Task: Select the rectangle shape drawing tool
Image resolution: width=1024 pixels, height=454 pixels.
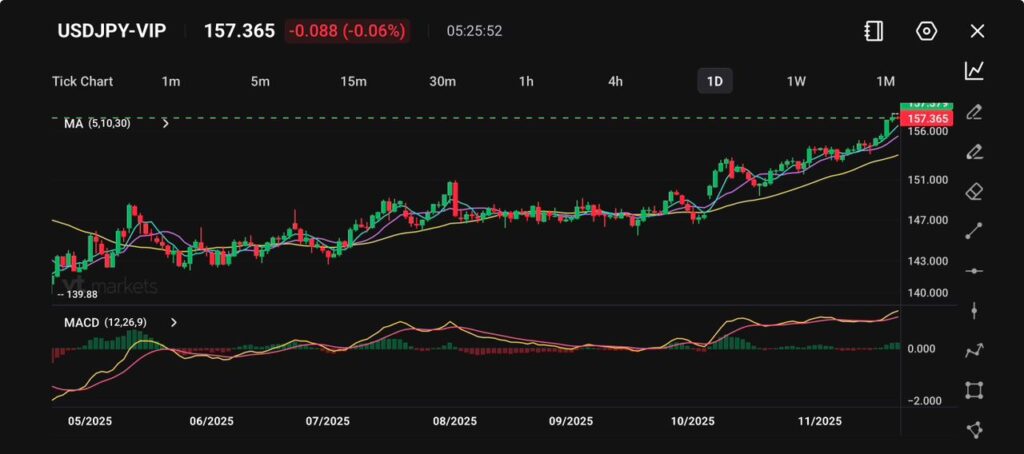Action: click(x=974, y=390)
